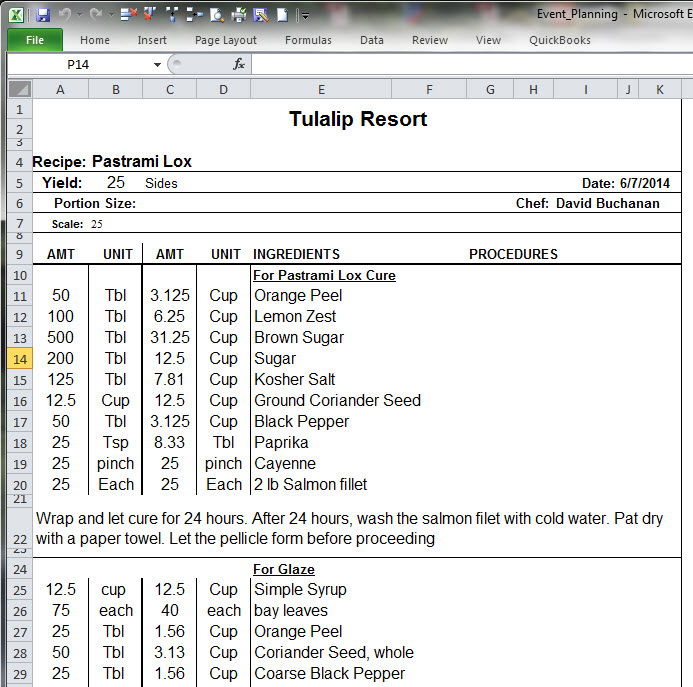Viewport: 693px width, 687px height.
Task: Open the File tab
Action: point(35,40)
